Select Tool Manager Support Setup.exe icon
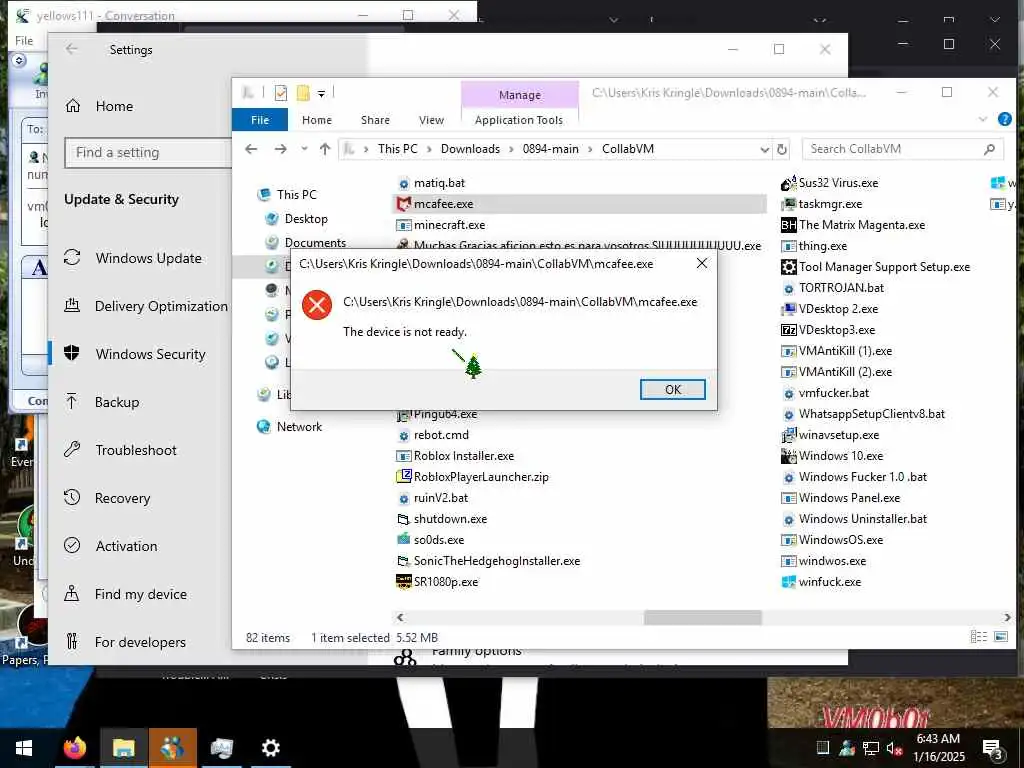Viewport: 1024px width, 768px height. pyautogui.click(x=789, y=266)
